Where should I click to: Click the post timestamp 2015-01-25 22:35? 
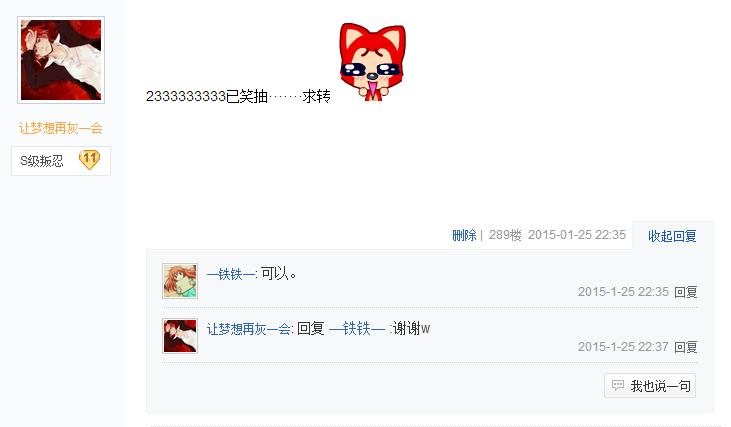577,235
